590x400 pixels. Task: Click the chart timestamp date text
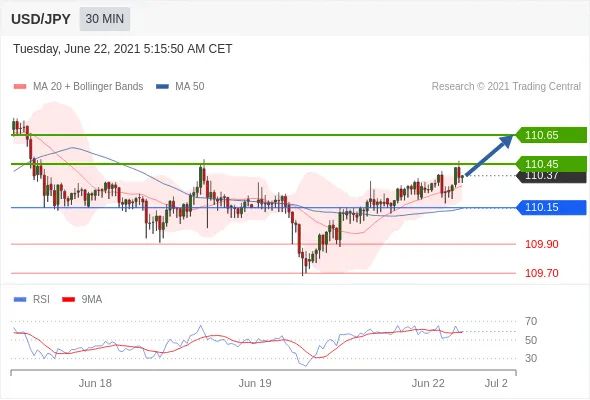(122, 49)
